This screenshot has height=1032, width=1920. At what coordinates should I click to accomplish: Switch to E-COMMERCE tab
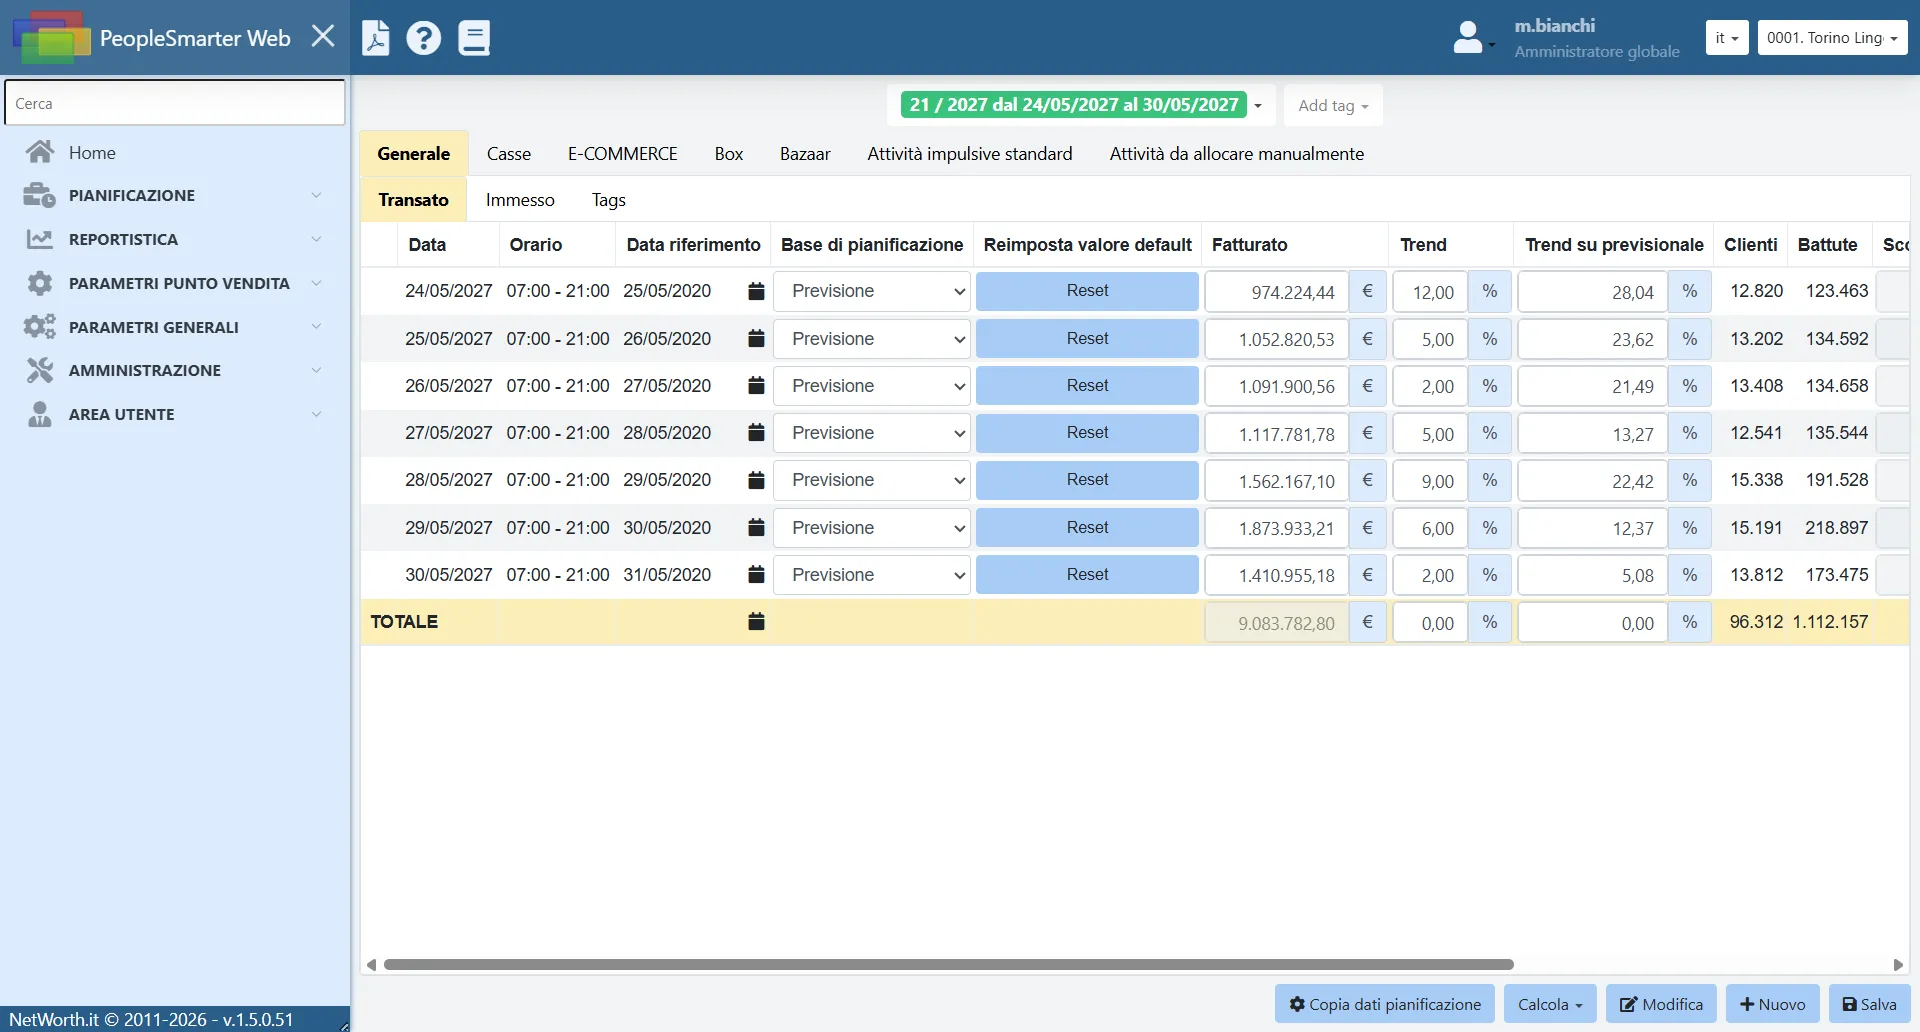coord(623,153)
